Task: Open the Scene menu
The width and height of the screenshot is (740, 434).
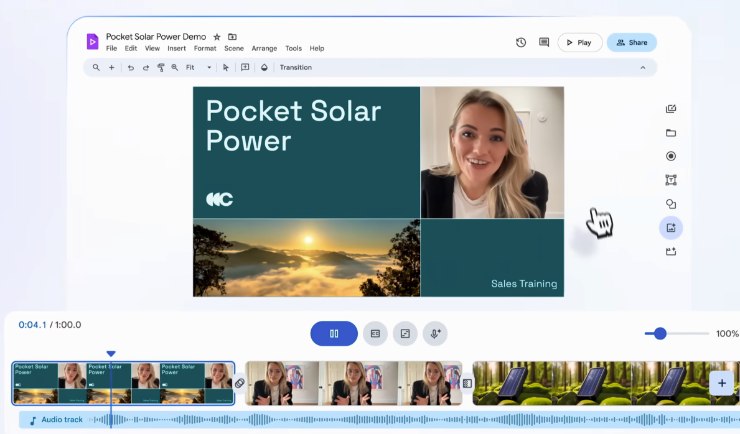Action: pyautogui.click(x=234, y=48)
